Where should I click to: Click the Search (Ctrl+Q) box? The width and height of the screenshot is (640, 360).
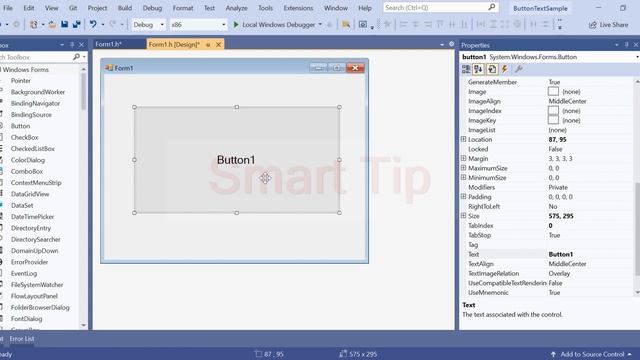coord(441,8)
